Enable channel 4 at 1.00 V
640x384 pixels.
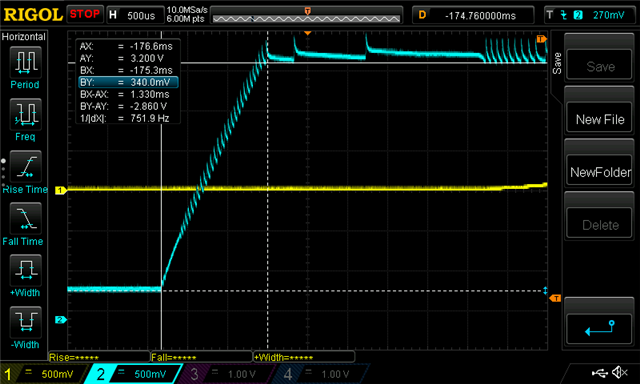click(x=320, y=374)
